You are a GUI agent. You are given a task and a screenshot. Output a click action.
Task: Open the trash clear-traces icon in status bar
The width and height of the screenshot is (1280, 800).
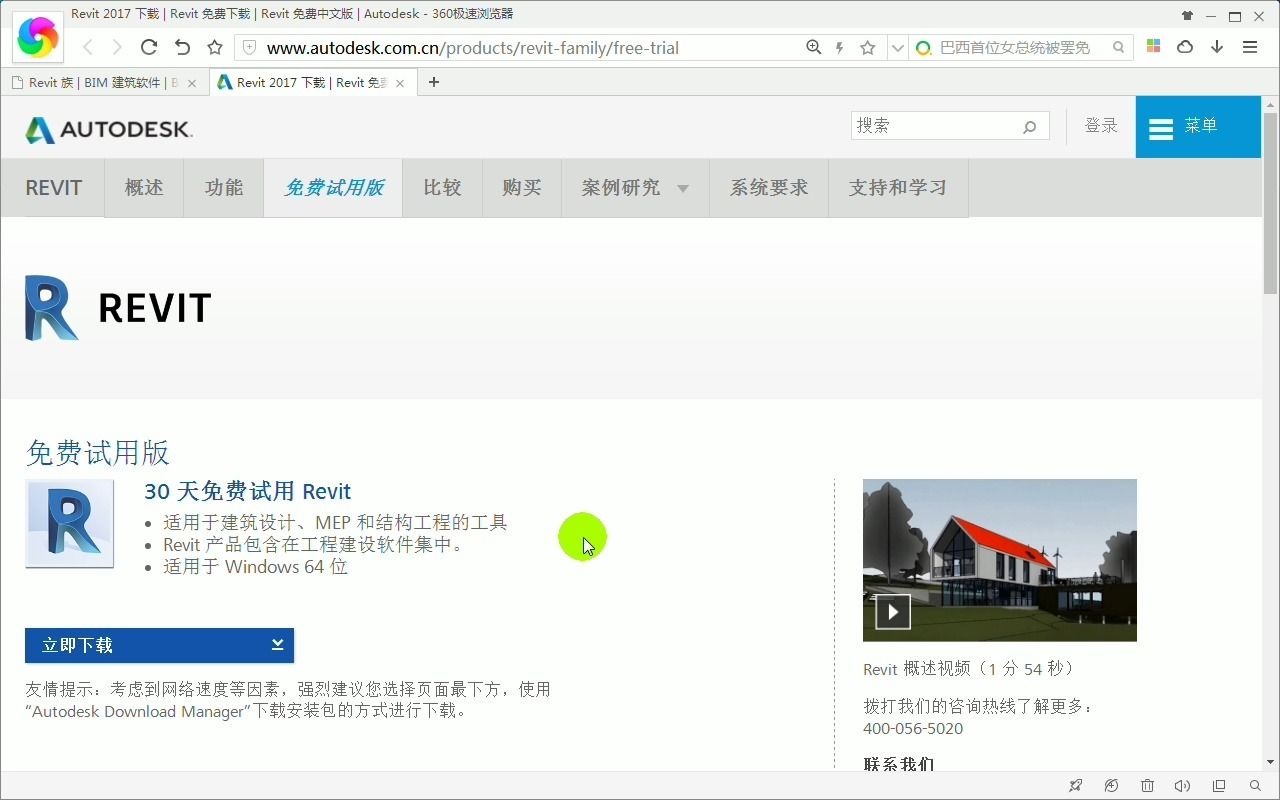(x=1147, y=786)
